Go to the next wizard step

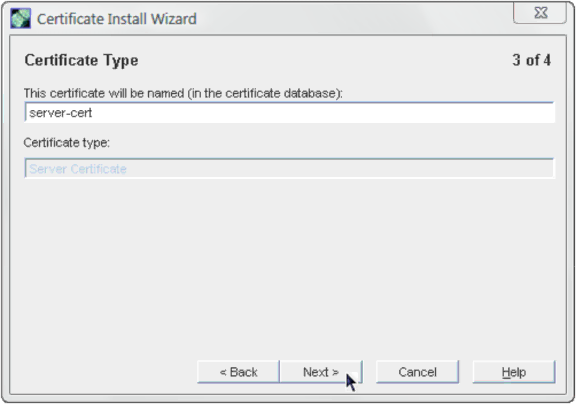(321, 372)
